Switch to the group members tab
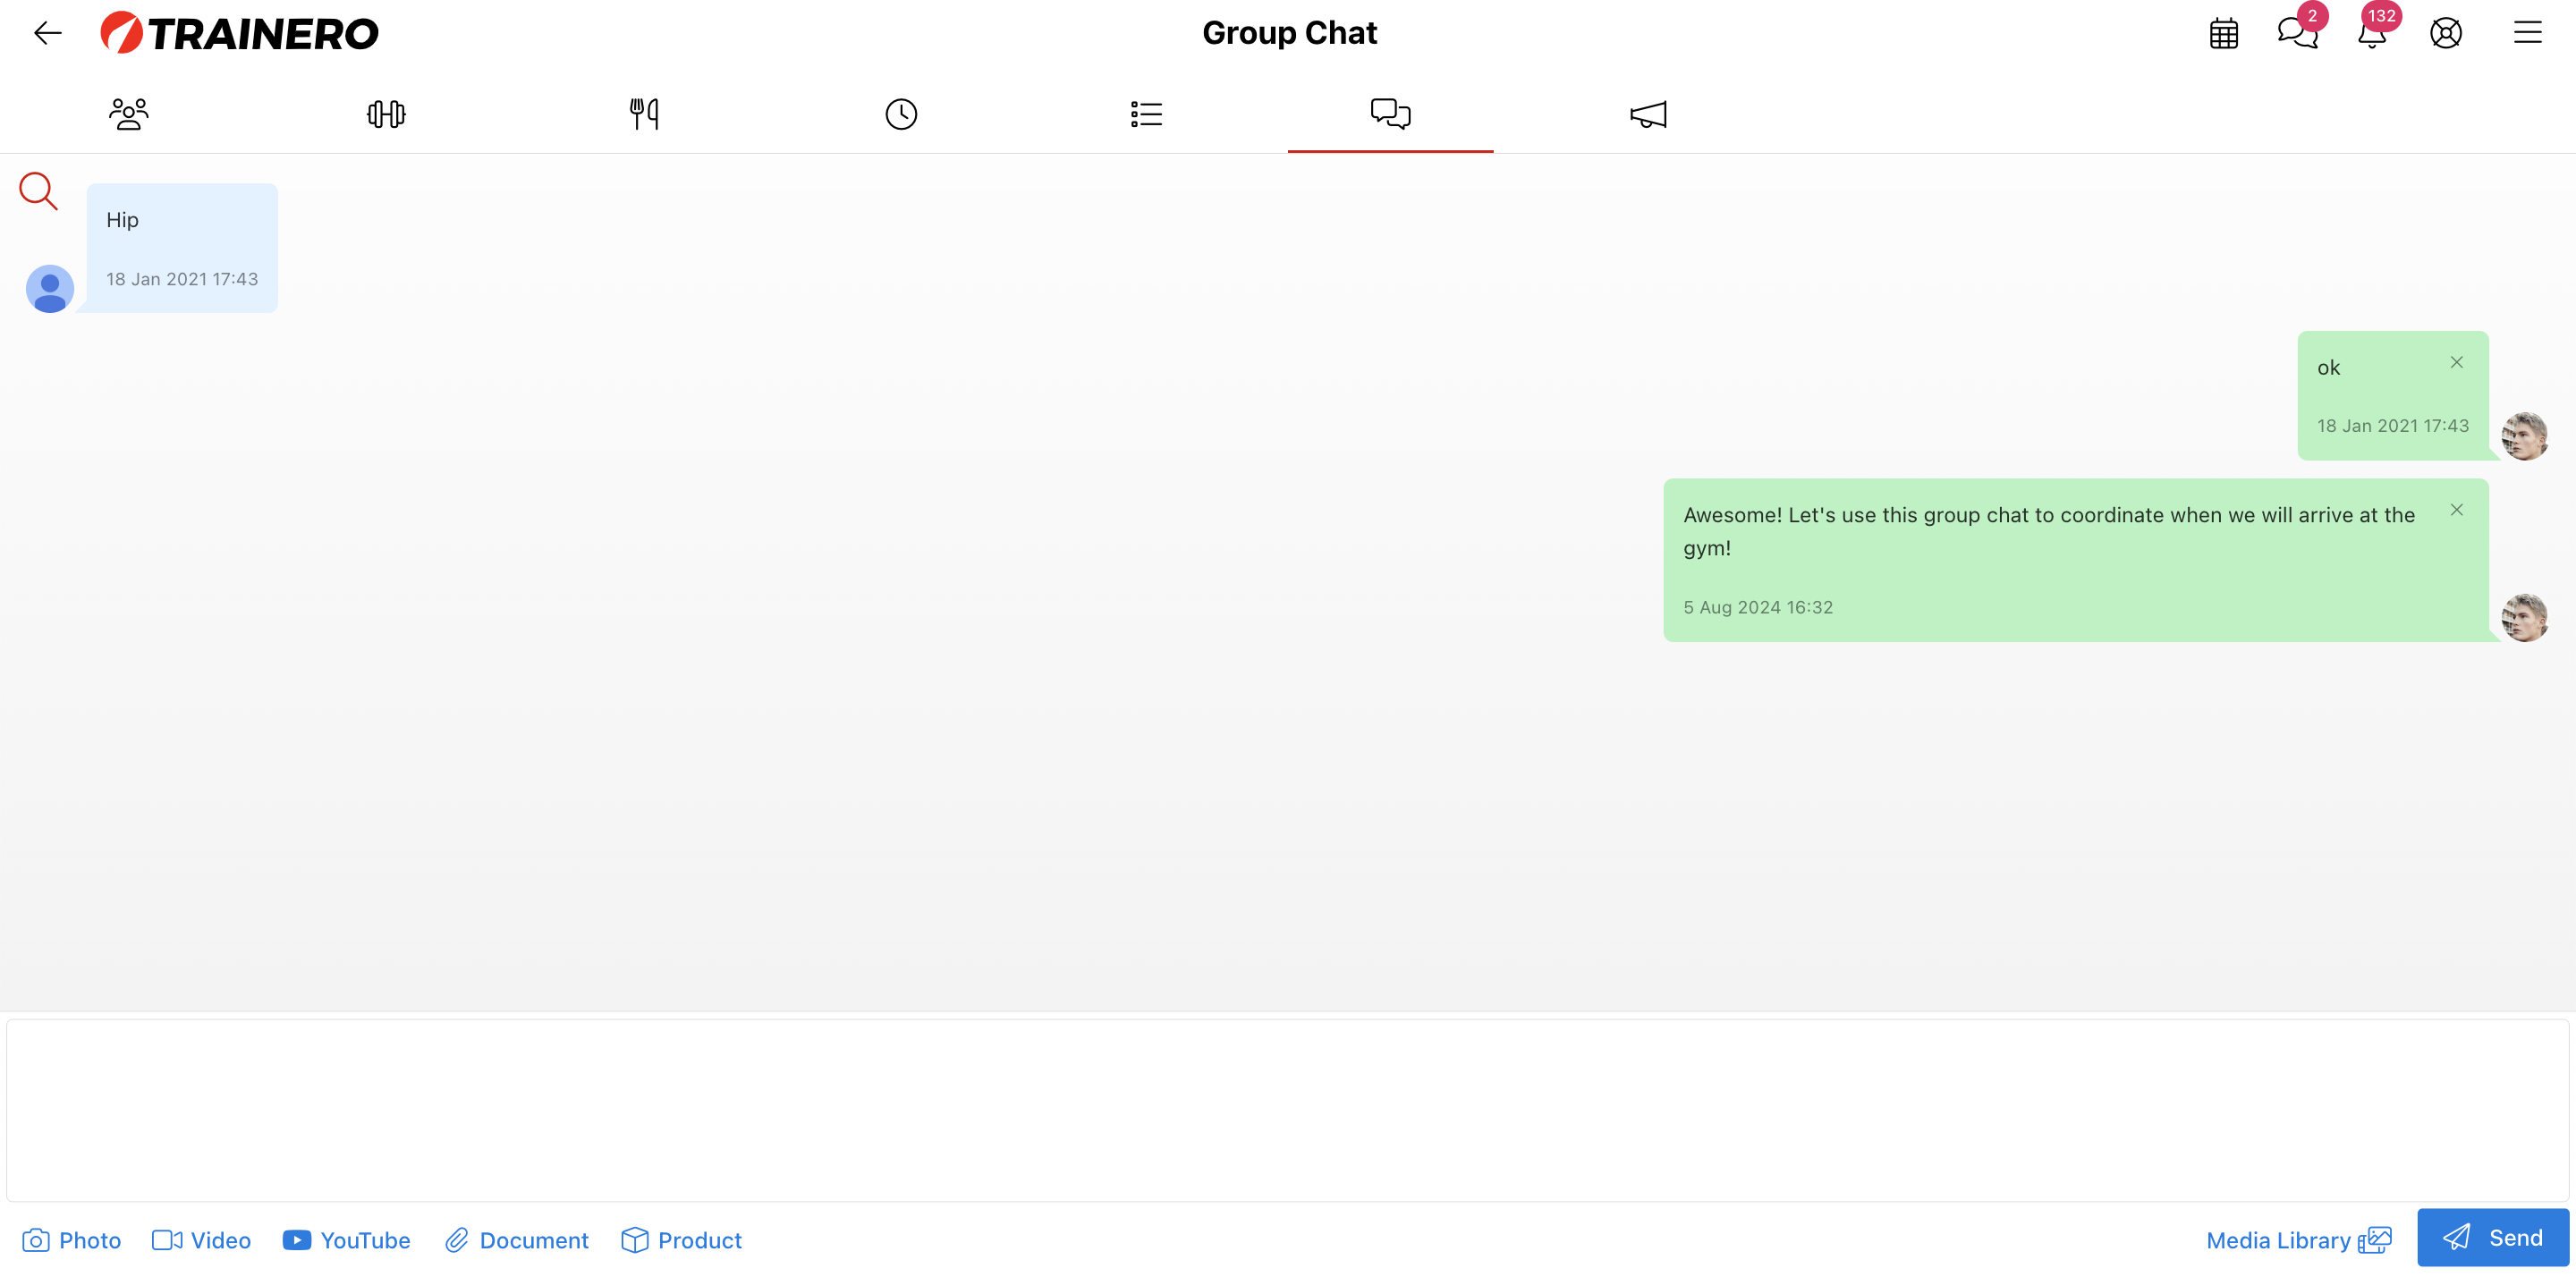This screenshot has width=2576, height=1277. (128, 114)
